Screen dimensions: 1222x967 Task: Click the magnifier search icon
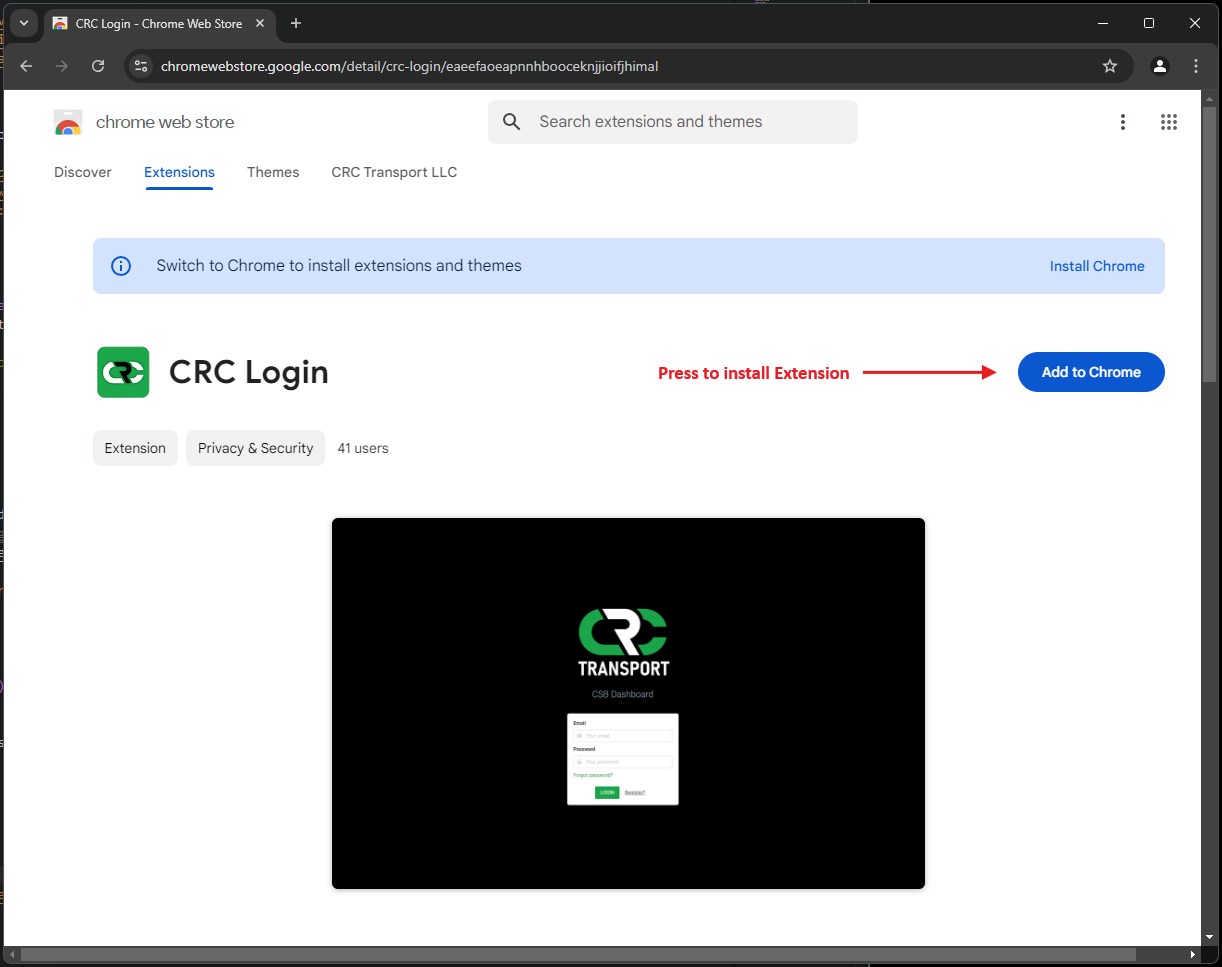(x=512, y=122)
